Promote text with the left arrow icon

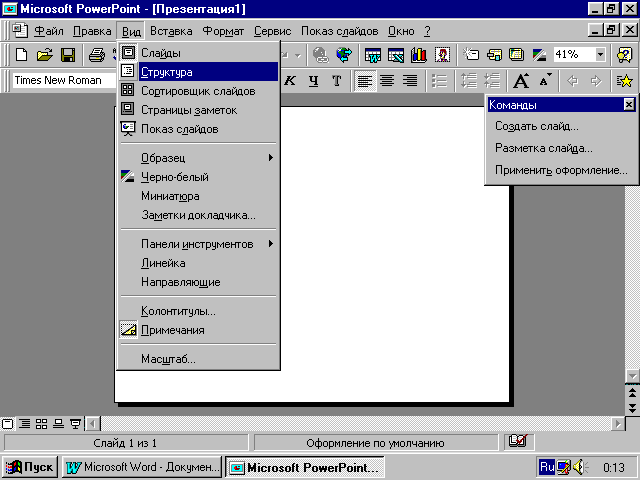pos(573,81)
